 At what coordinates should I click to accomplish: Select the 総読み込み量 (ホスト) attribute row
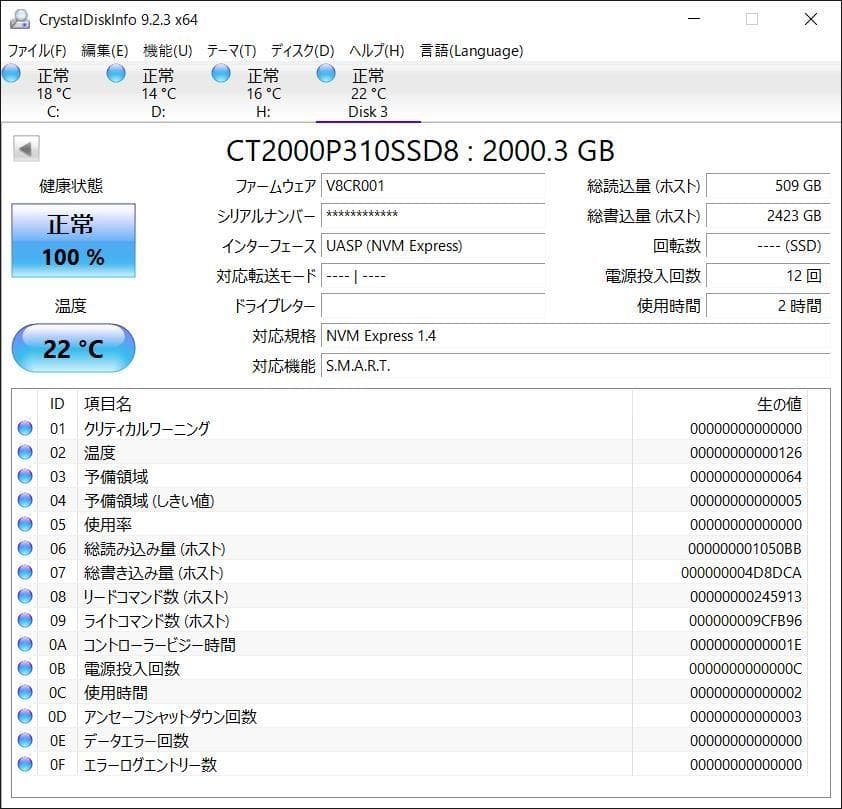point(410,548)
